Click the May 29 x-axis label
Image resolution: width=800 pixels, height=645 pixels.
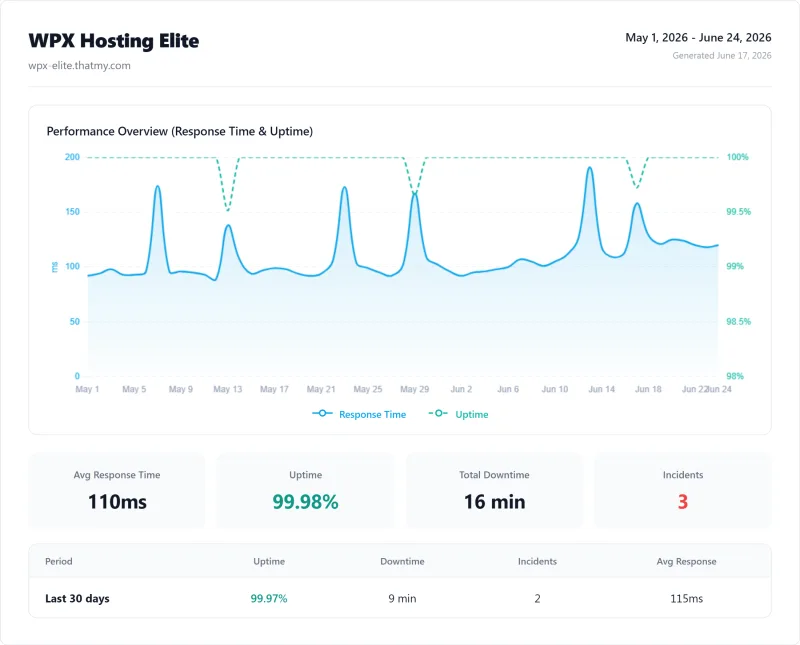pyautogui.click(x=414, y=389)
